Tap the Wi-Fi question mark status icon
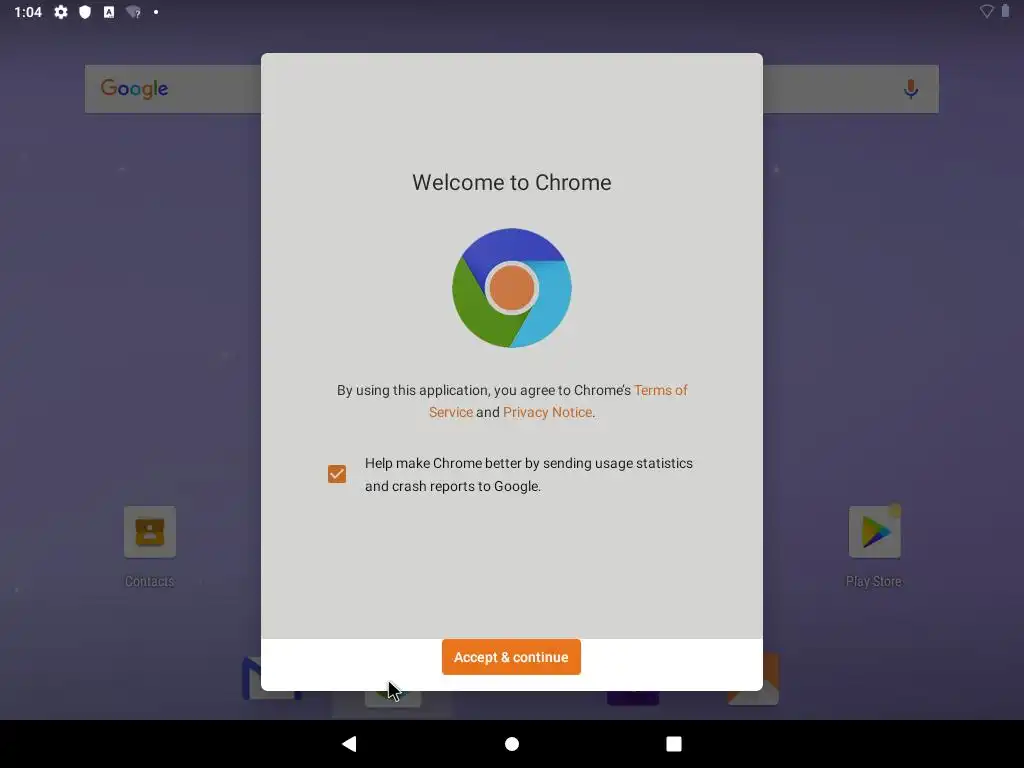This screenshot has width=1024, height=768. click(x=133, y=12)
